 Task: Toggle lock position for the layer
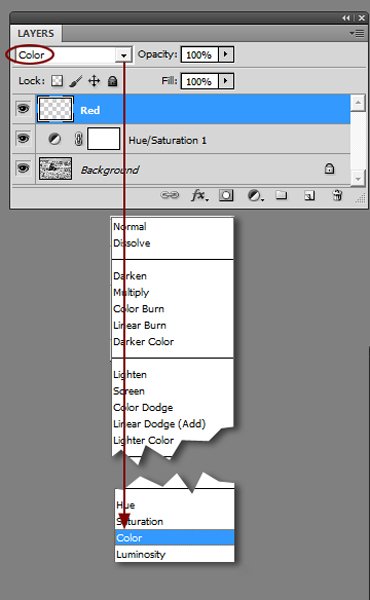click(x=94, y=81)
